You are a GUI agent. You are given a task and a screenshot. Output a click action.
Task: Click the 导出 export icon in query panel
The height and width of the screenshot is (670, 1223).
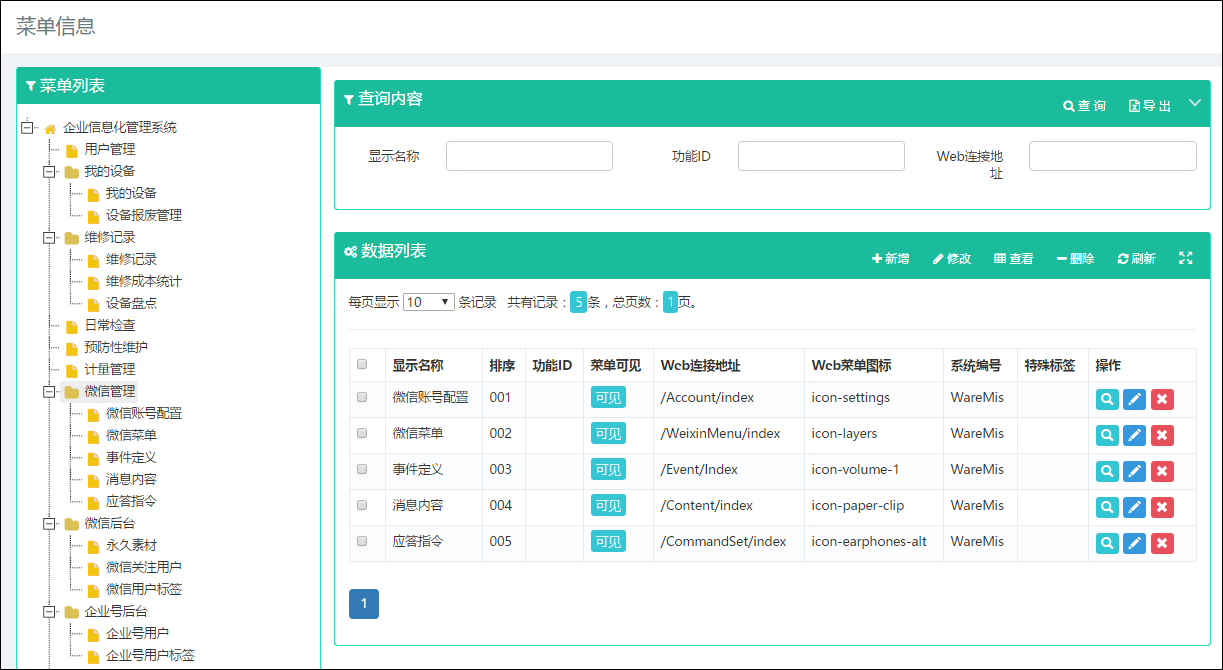point(1149,106)
